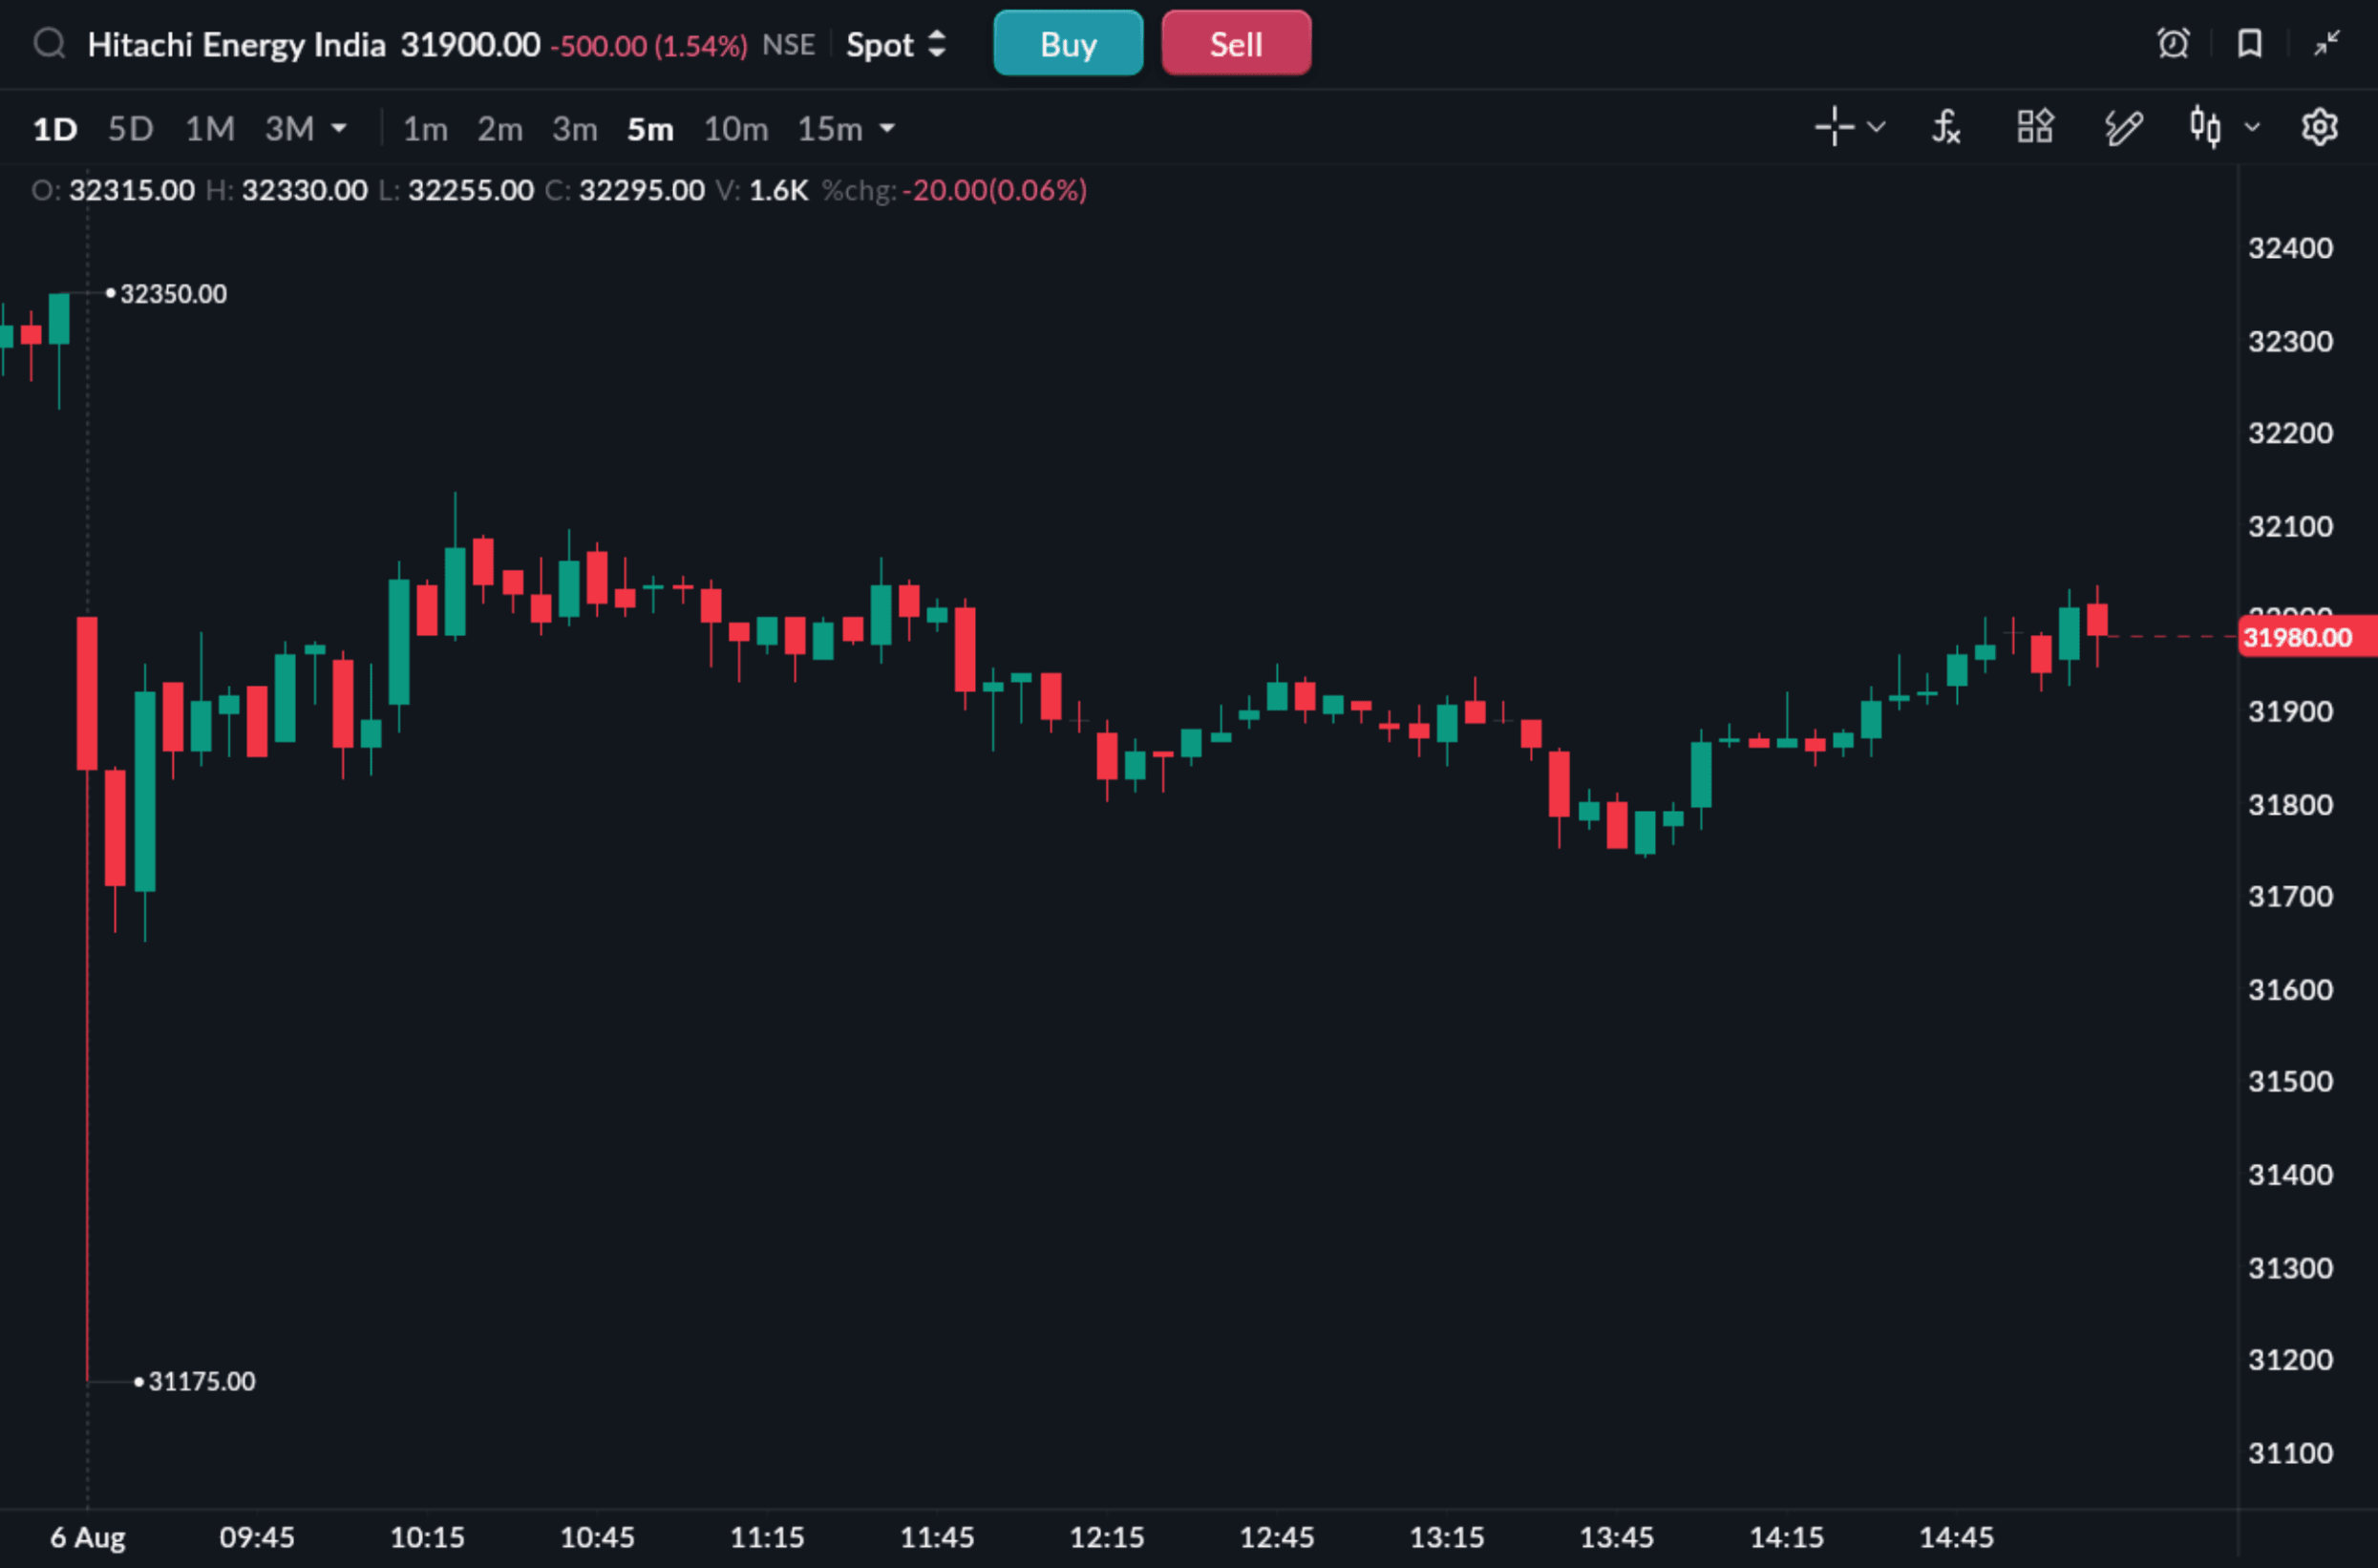Click the Sell button

(x=1236, y=43)
